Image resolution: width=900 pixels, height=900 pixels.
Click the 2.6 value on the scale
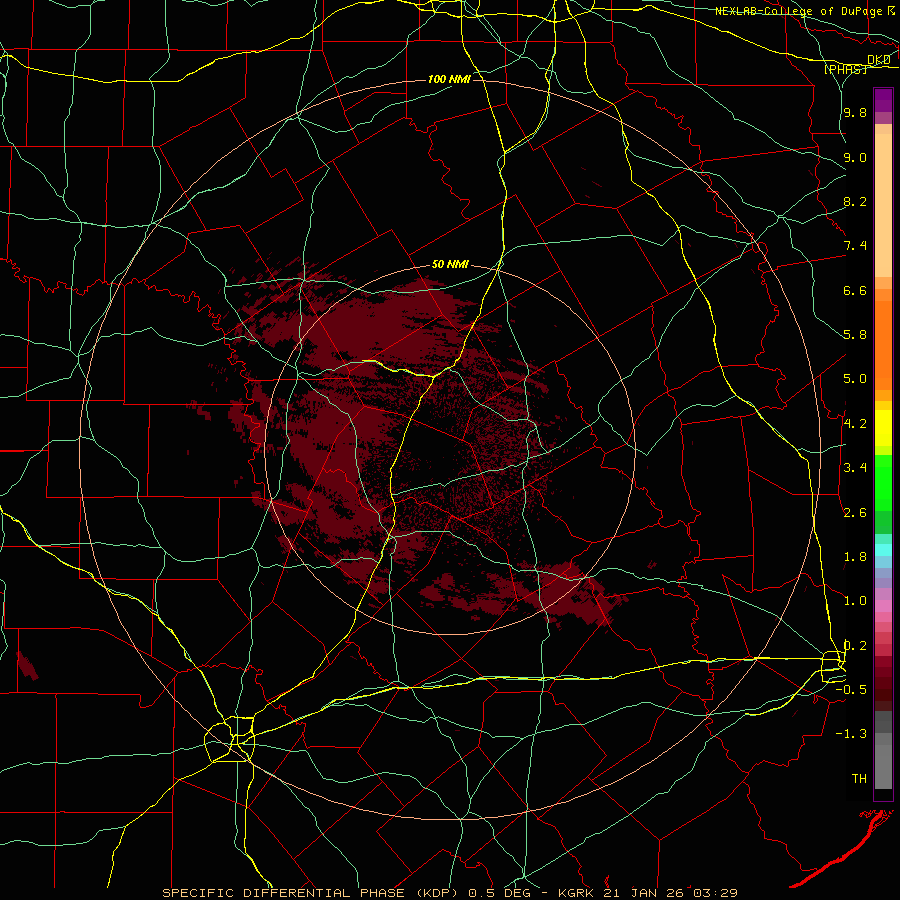point(855,513)
